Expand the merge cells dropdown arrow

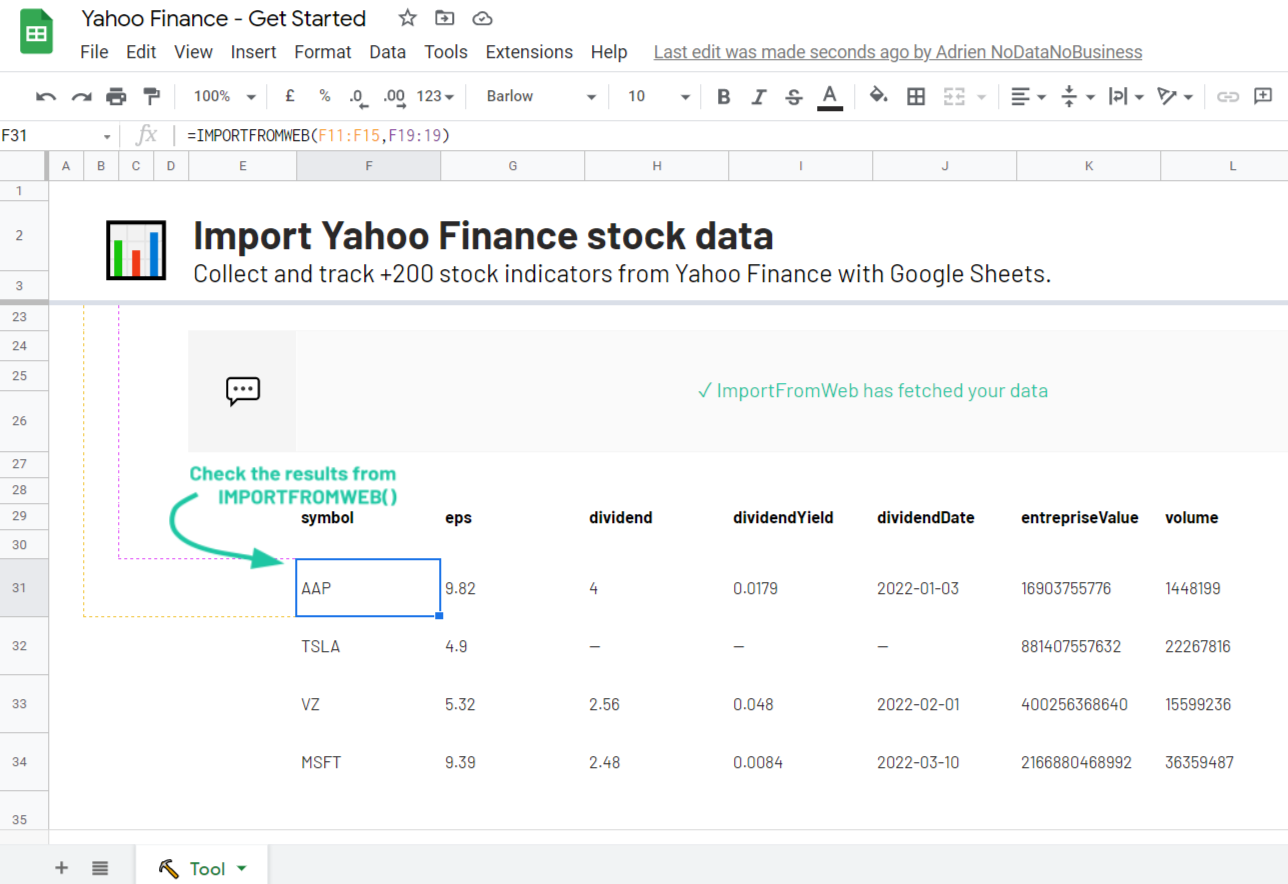(x=981, y=97)
